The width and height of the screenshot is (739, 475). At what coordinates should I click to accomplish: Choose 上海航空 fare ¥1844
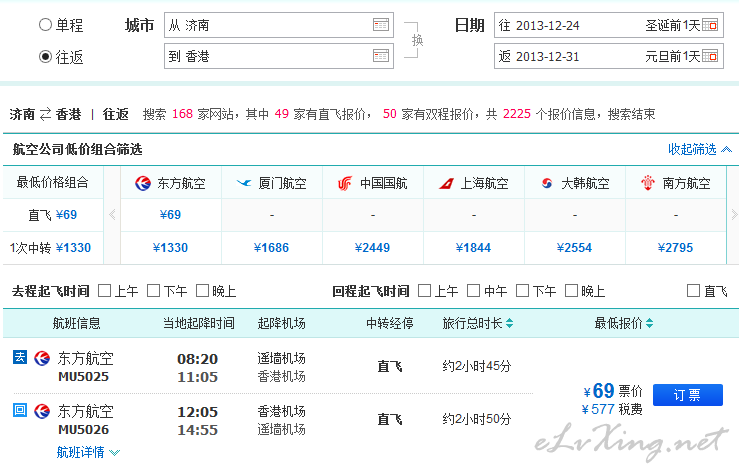tap(474, 248)
